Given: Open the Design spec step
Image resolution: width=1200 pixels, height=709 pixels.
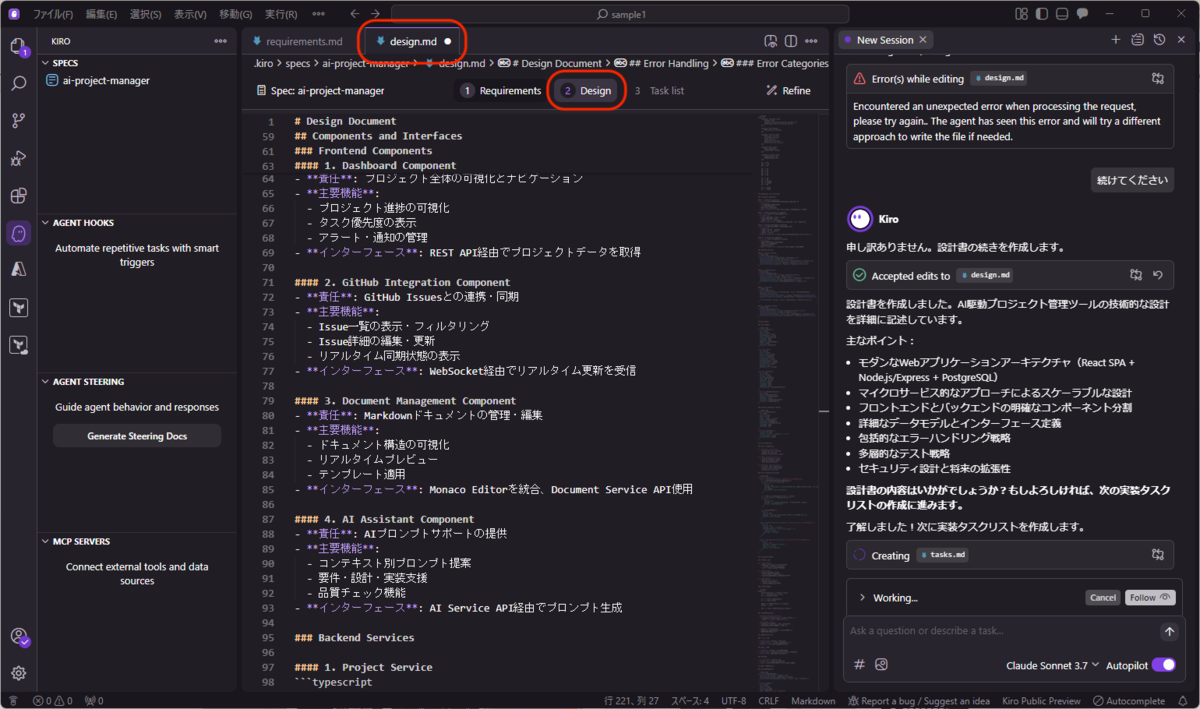Looking at the screenshot, I should tap(587, 91).
